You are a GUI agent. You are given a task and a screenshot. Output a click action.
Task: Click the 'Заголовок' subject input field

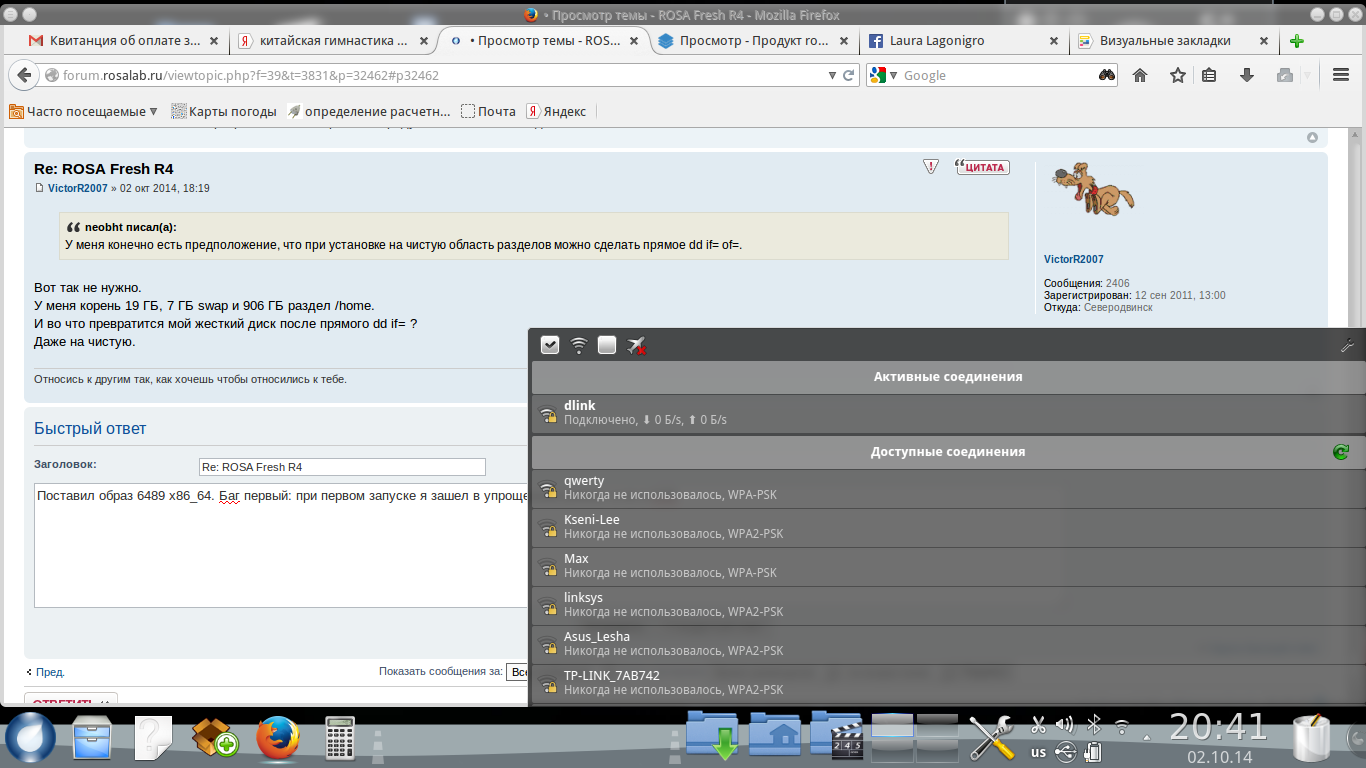pos(342,467)
